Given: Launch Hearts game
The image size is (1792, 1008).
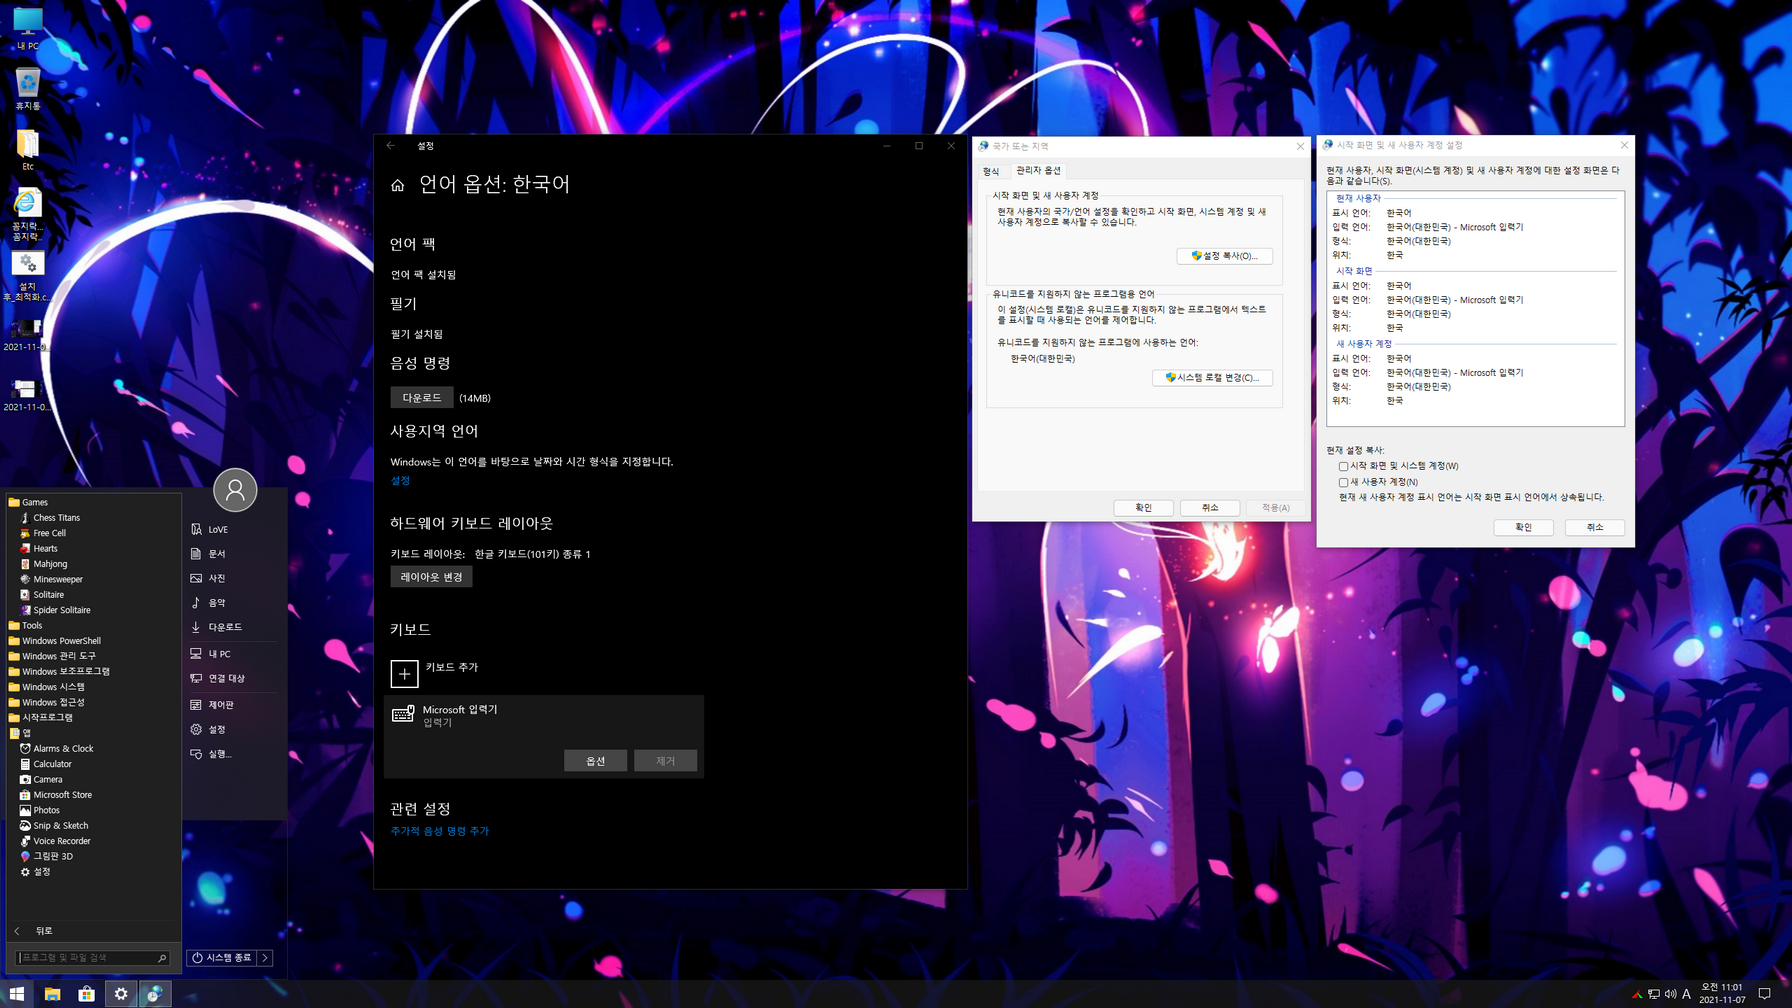Looking at the screenshot, I should click(45, 548).
